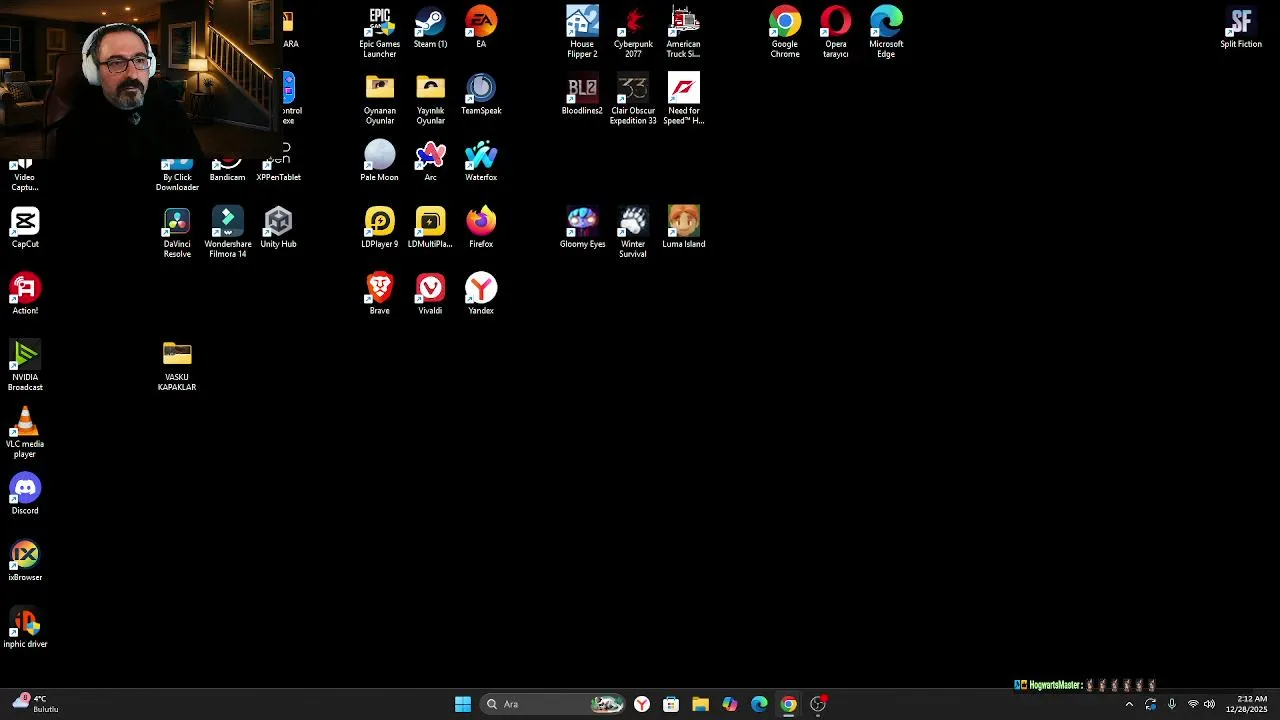Click Need for Speed shortcut
The width and height of the screenshot is (1280, 720).
(683, 99)
